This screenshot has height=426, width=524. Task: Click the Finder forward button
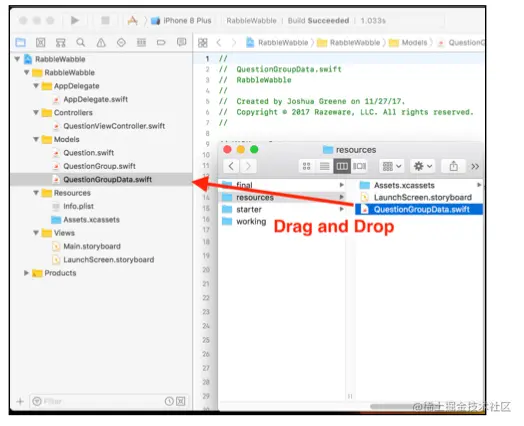(x=248, y=166)
